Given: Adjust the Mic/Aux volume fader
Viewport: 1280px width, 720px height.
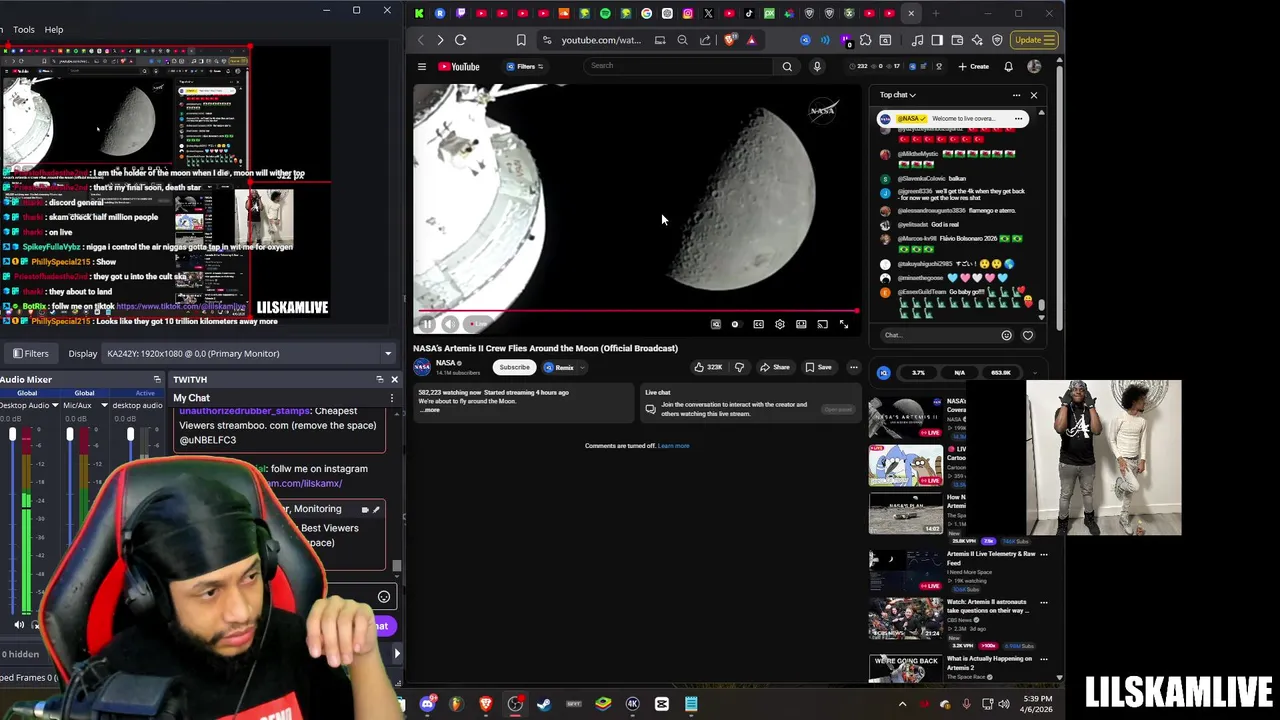Looking at the screenshot, I should pyautogui.click(x=70, y=435).
